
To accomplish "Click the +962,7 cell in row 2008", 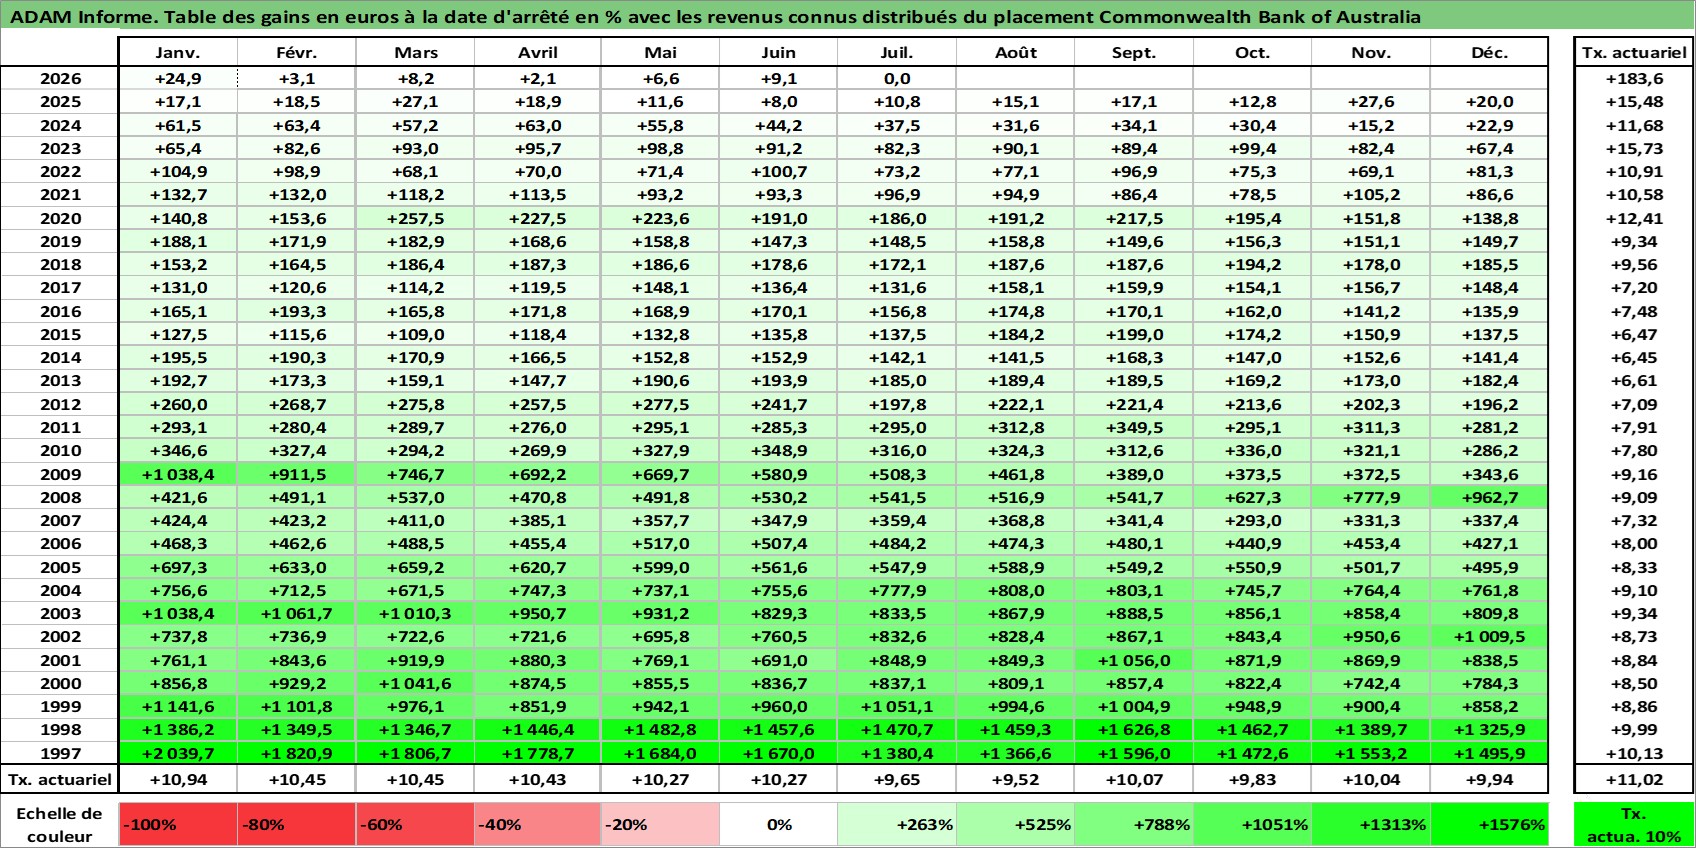I will [1489, 497].
